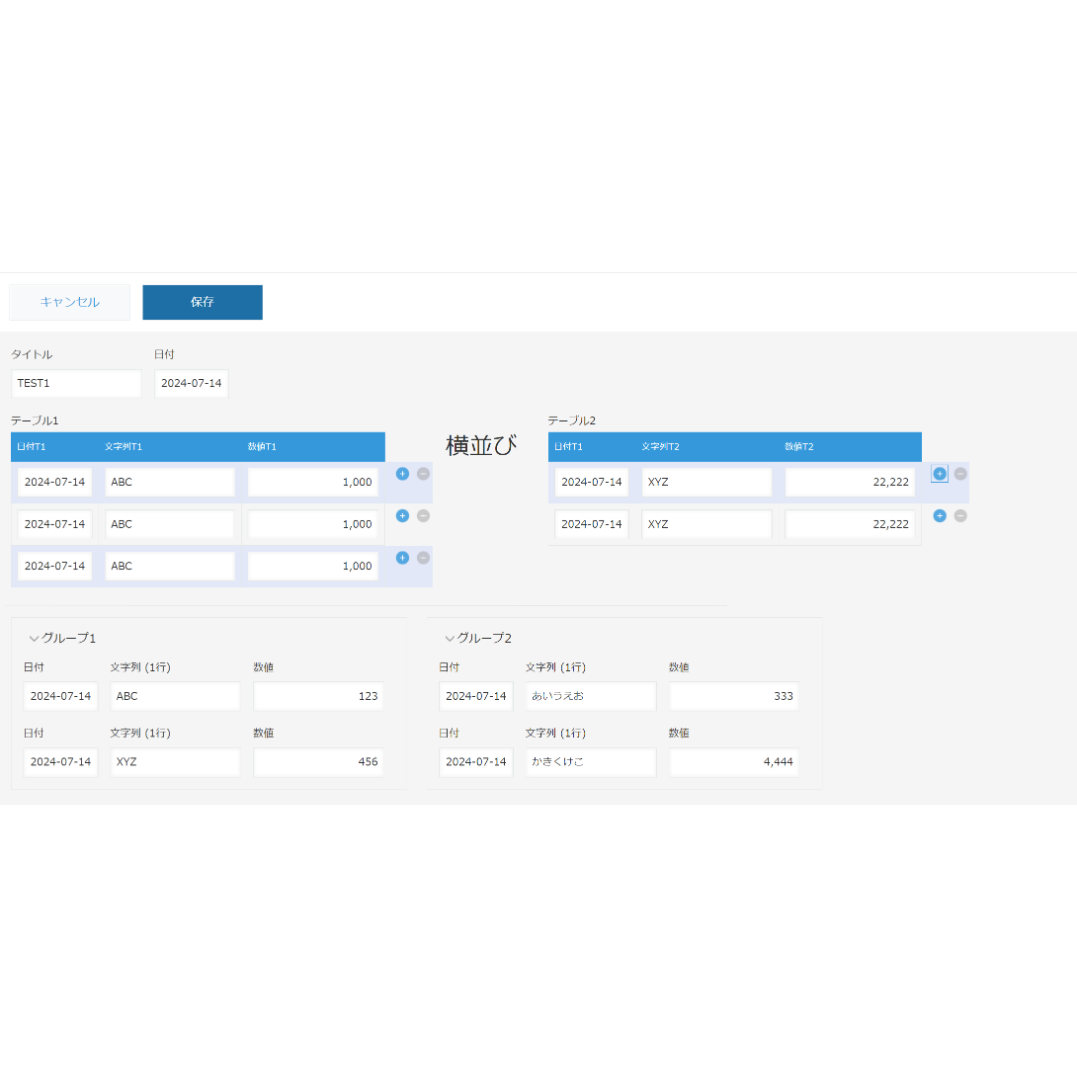Edit first Table2 row 22,222 value
1077x1077 pixels.
[x=850, y=482]
